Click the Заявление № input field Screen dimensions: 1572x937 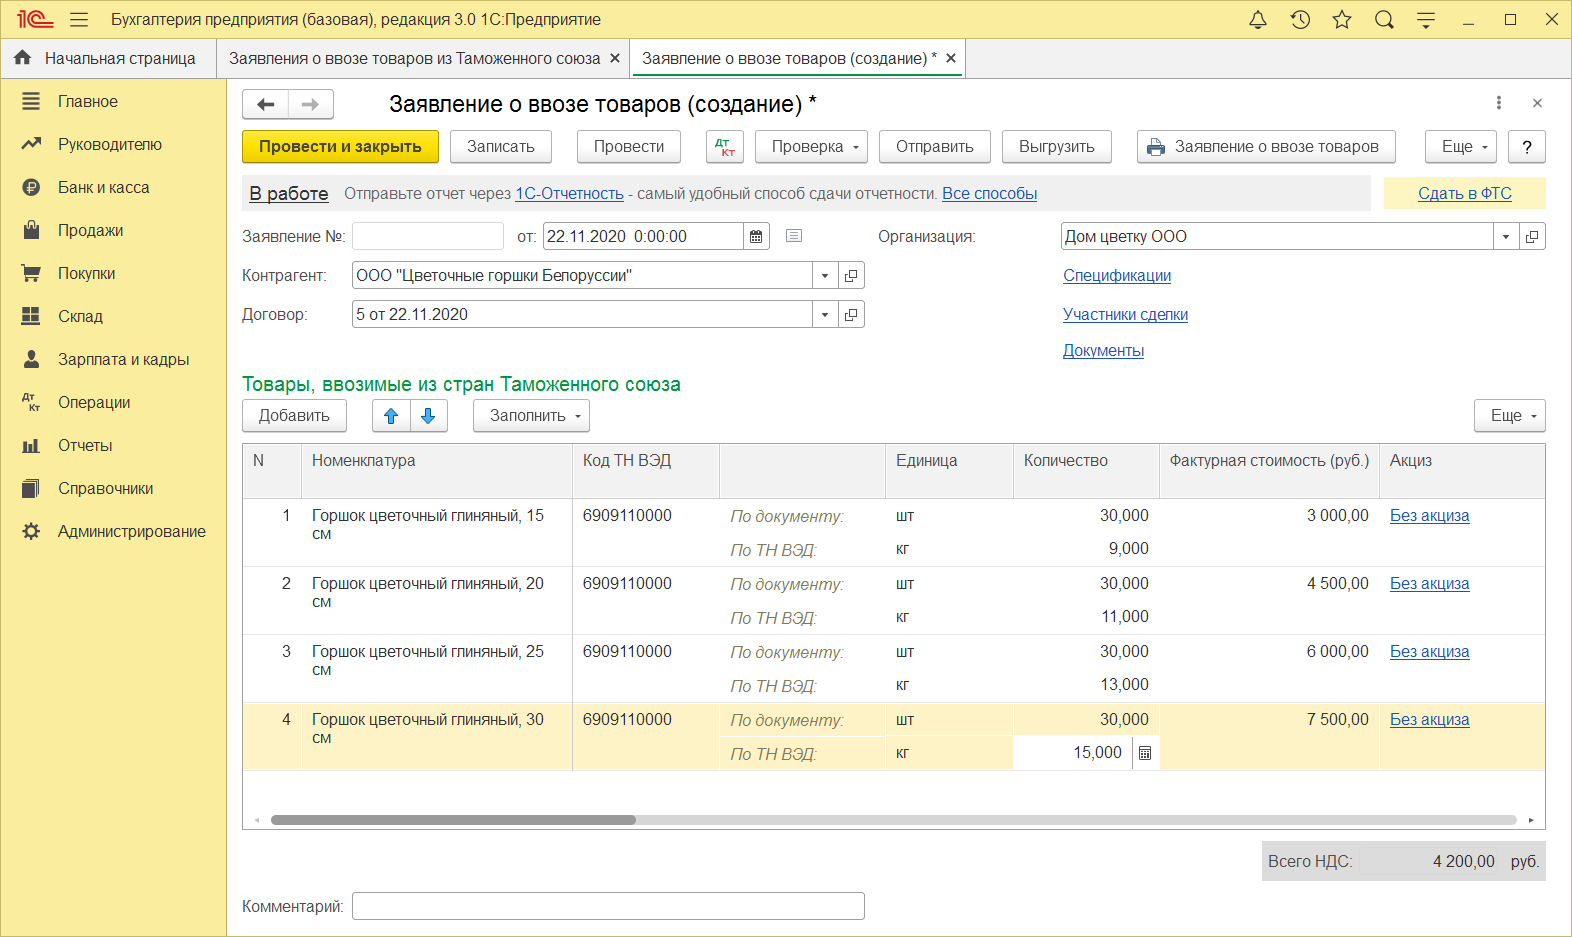428,237
